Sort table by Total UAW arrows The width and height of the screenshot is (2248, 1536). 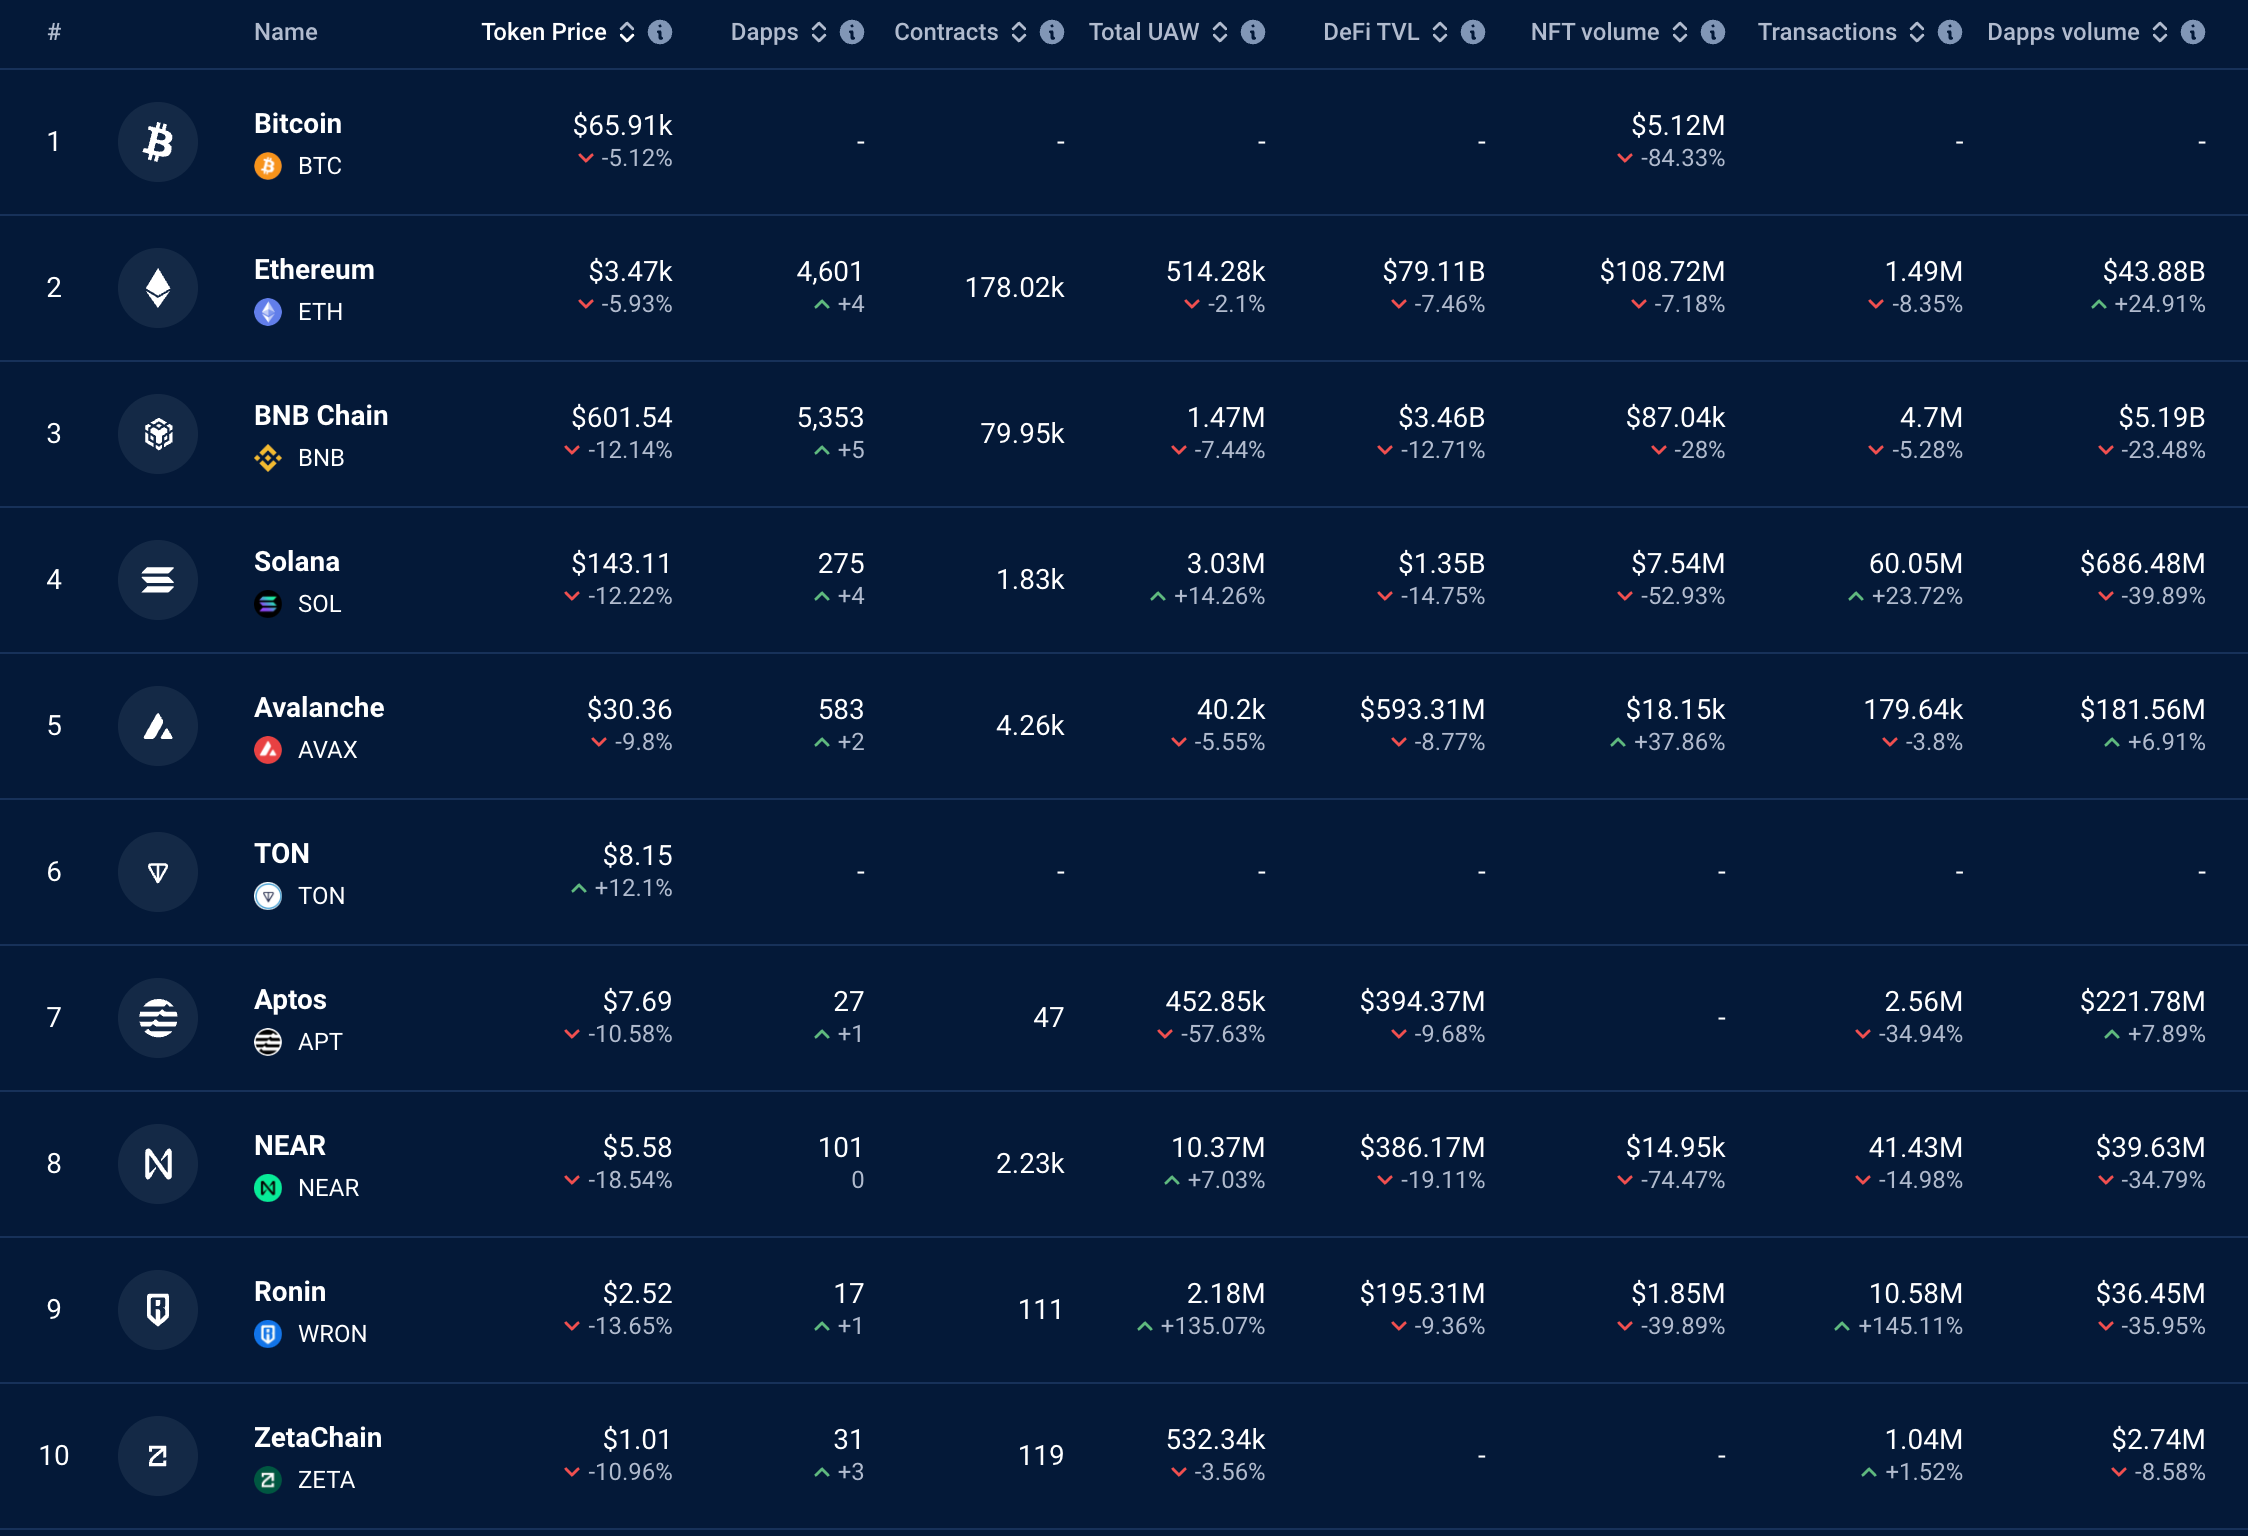pos(1220,32)
